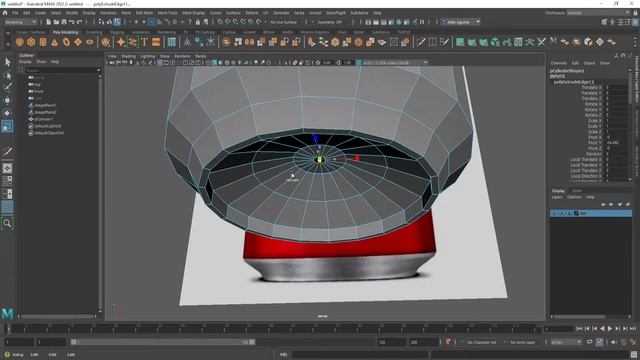Open the layer editor Options menu
Image resolution: width=640 pixels, height=360 pixels.
(574, 197)
